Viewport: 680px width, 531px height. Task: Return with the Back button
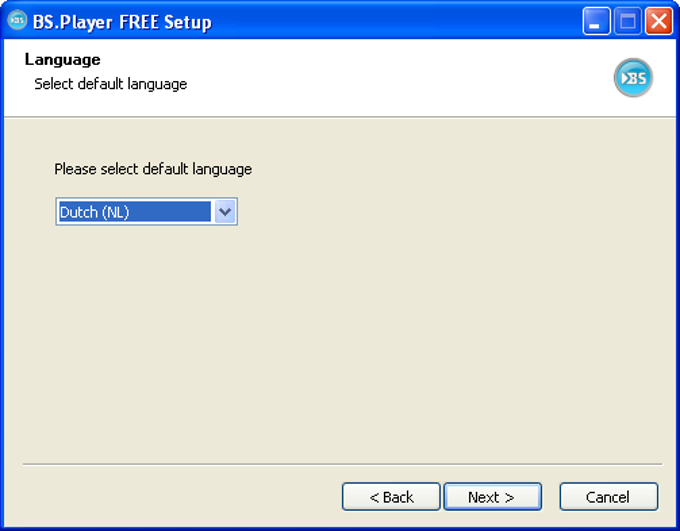(x=391, y=497)
